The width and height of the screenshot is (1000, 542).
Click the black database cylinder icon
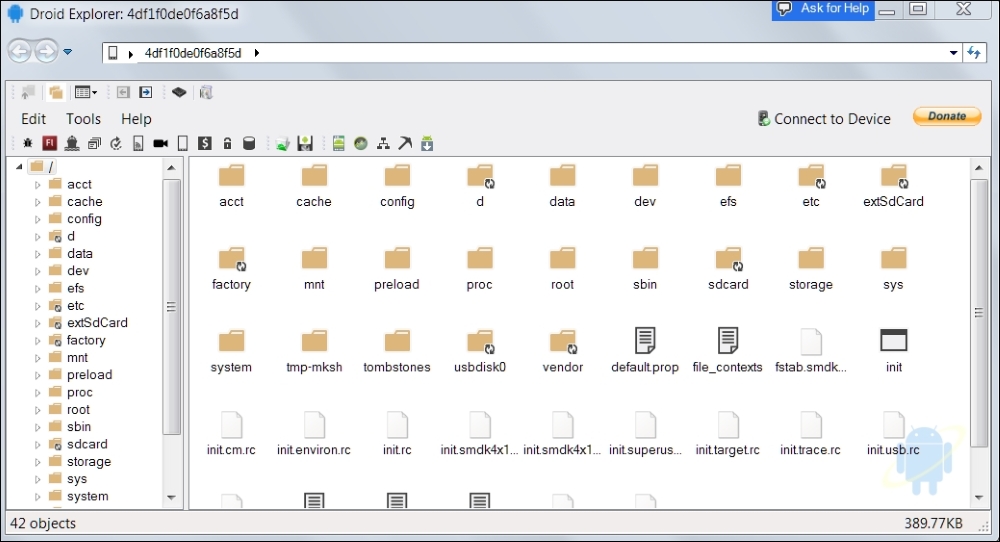click(x=249, y=143)
